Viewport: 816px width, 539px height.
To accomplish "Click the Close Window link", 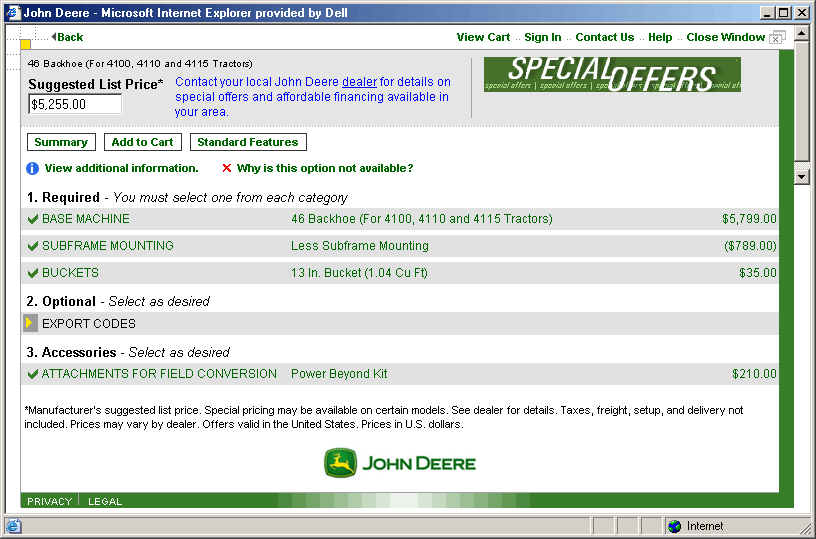I will (x=725, y=37).
